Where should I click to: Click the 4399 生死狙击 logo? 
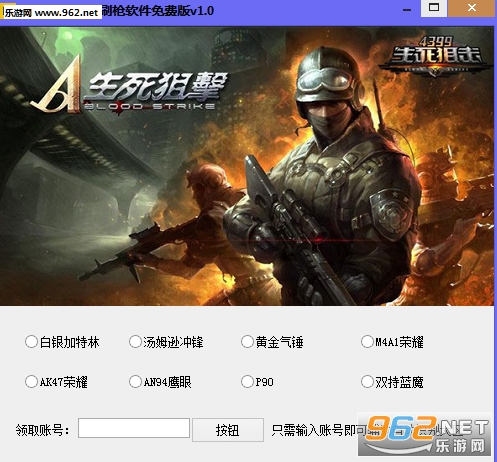tap(436, 56)
